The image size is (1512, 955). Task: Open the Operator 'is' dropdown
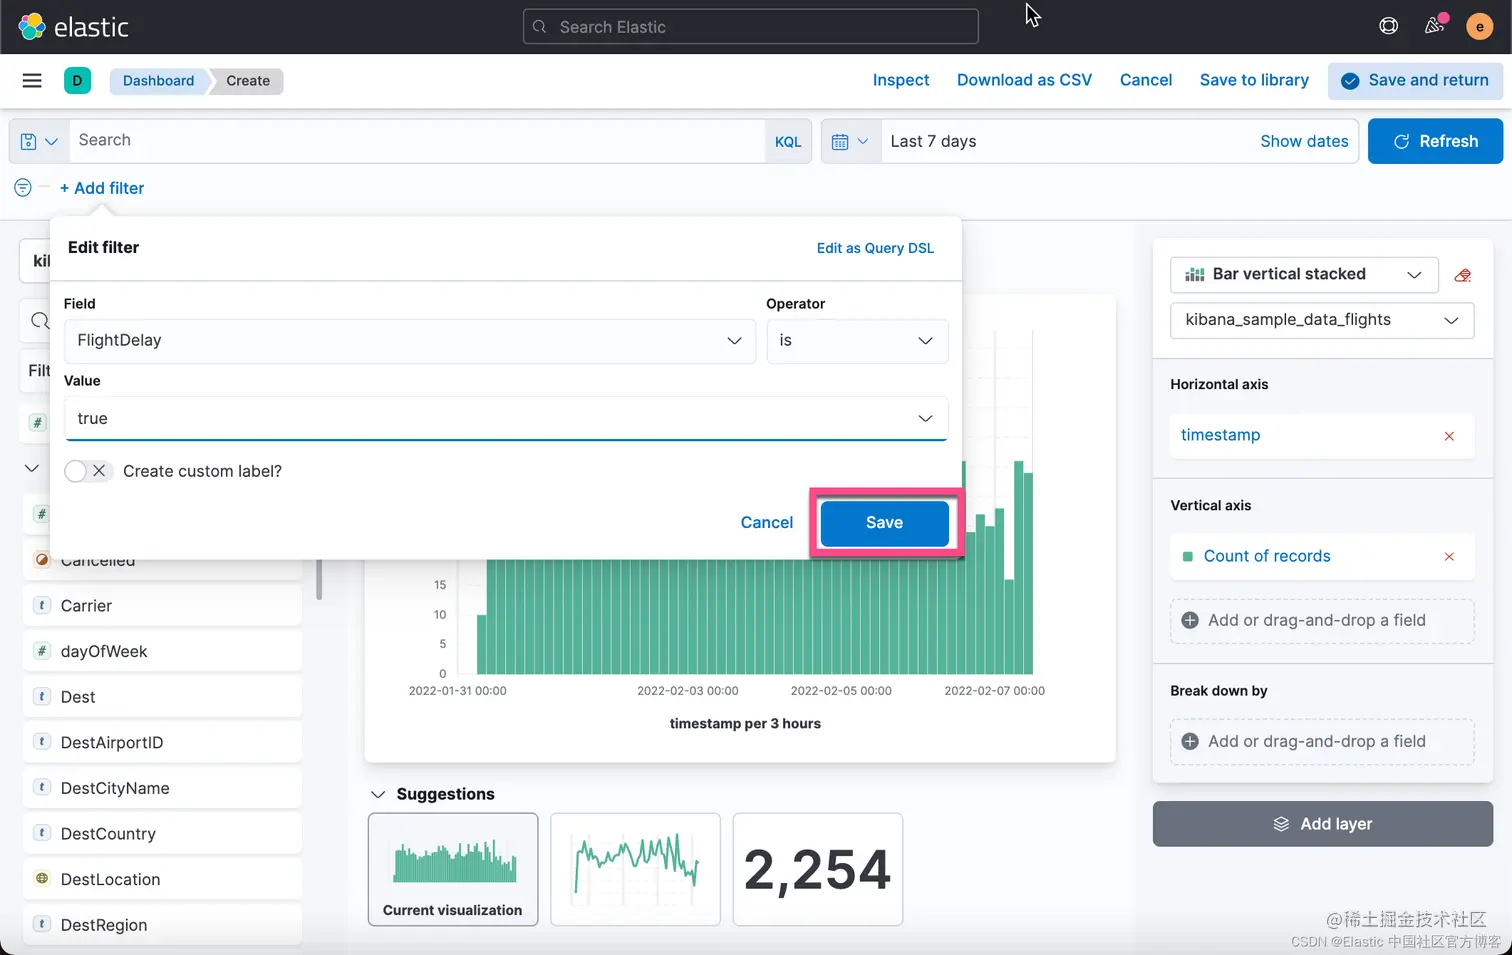[x=857, y=341]
